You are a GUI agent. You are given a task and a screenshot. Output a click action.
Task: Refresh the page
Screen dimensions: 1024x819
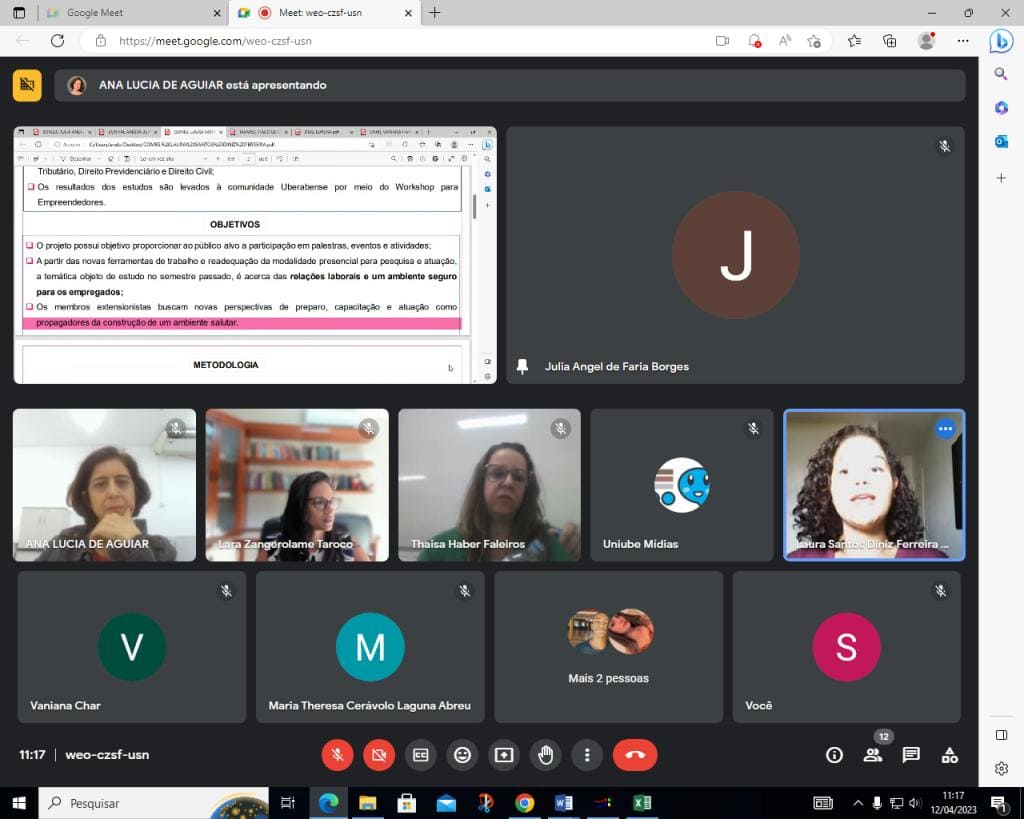click(x=57, y=41)
